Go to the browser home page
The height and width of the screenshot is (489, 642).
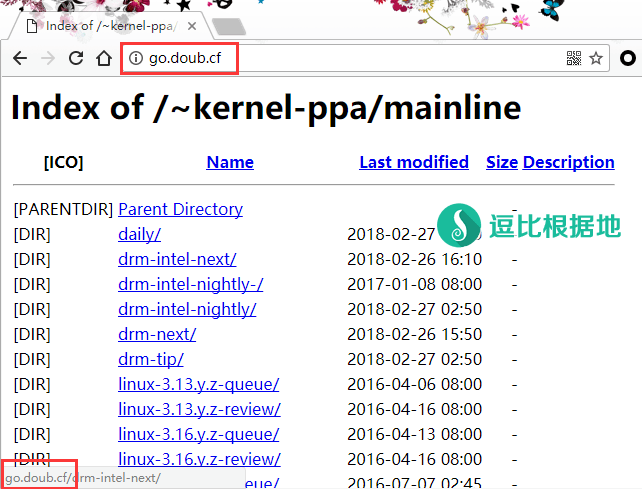pyautogui.click(x=103, y=58)
